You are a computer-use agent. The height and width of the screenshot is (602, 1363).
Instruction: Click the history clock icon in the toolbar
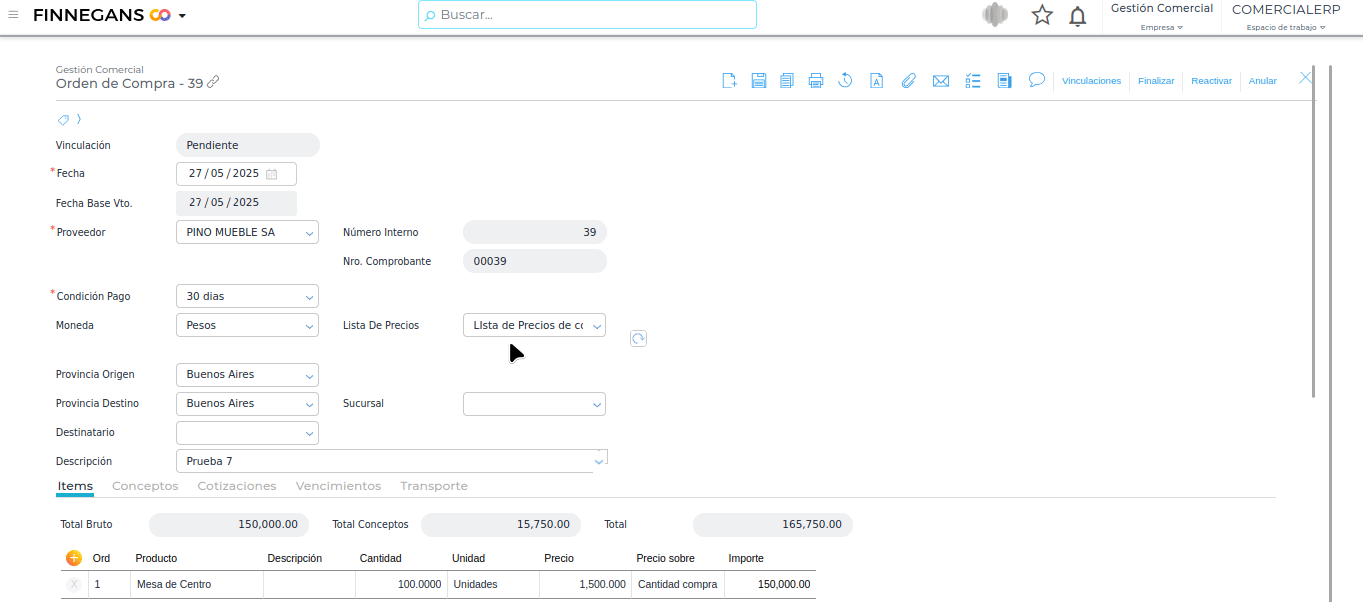845,81
